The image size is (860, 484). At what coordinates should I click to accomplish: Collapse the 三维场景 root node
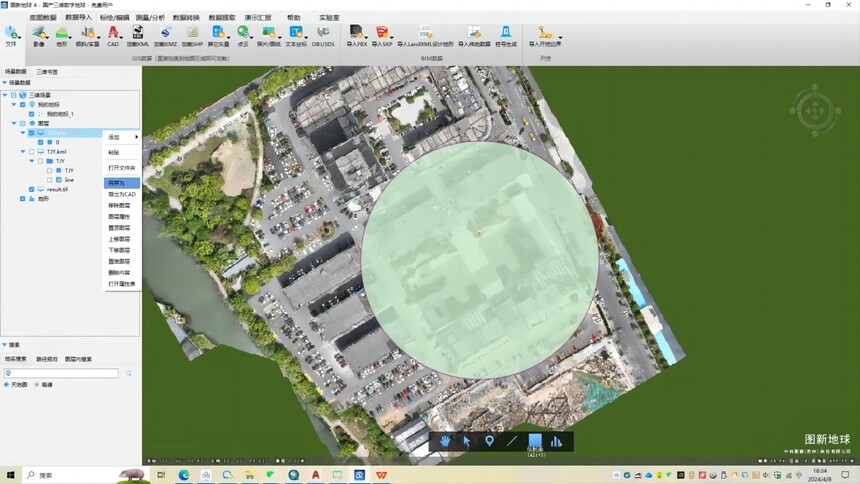tap(5, 95)
